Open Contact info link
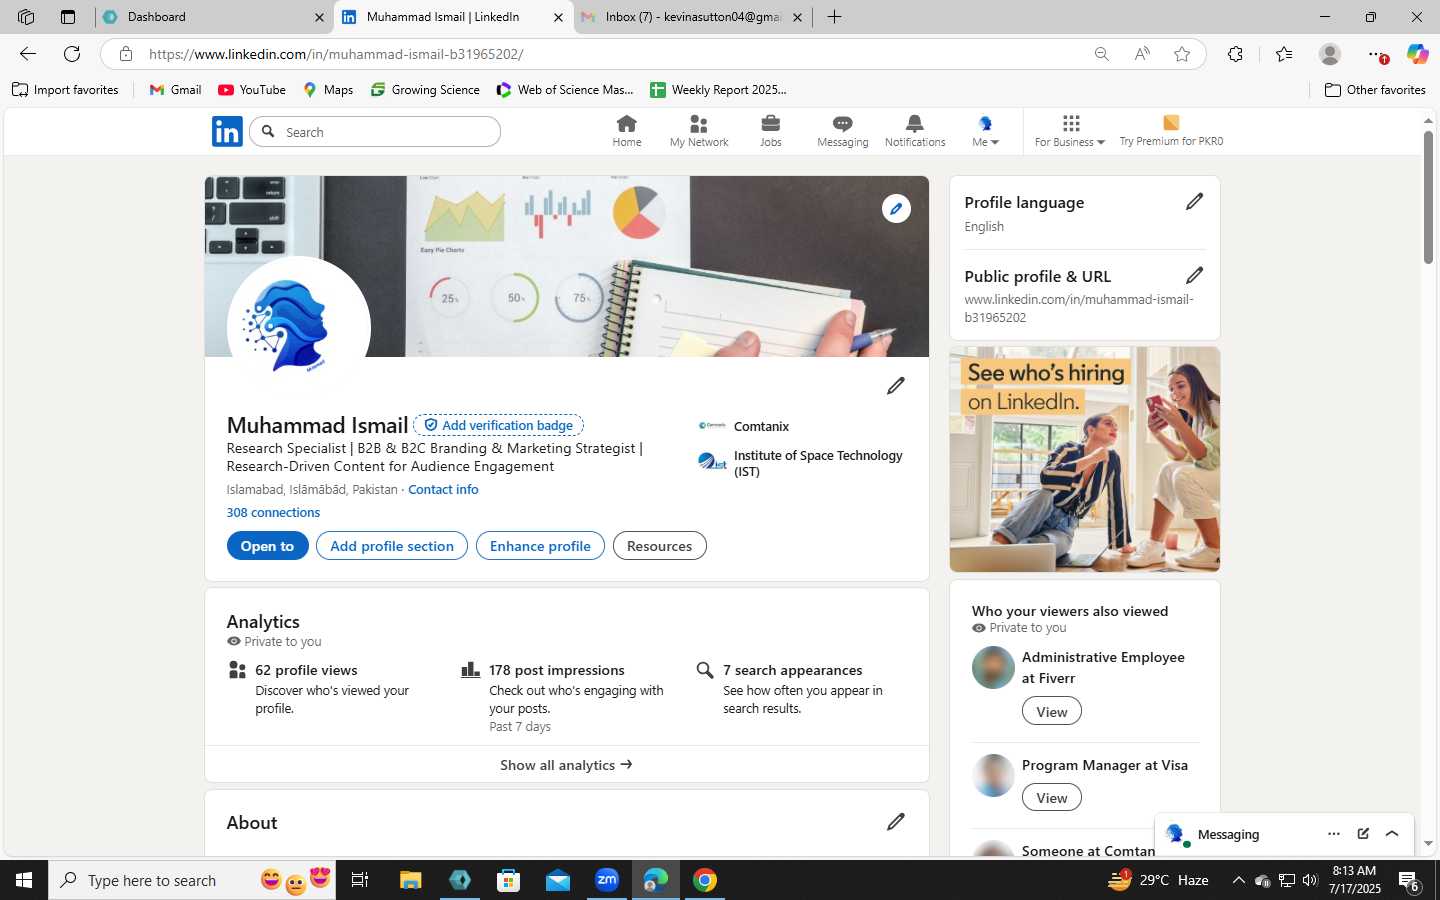1440x900 pixels. (443, 489)
